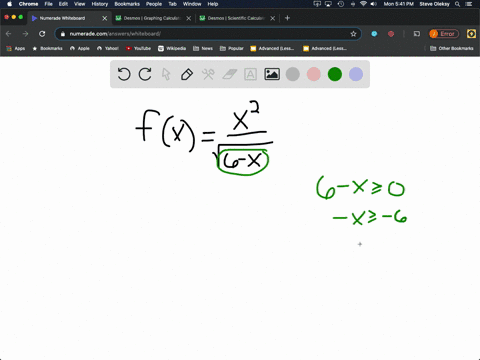The image size is (480, 360).
Task: Open the Chrome menu
Action: pos(28,4)
